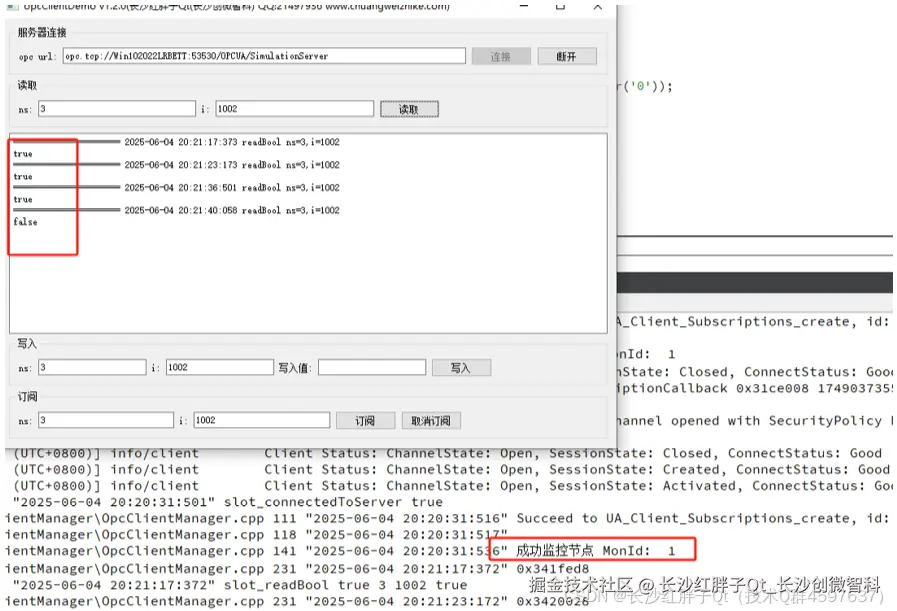Focus the 写入值 value input field
The width and height of the screenshot is (897, 611).
click(372, 367)
